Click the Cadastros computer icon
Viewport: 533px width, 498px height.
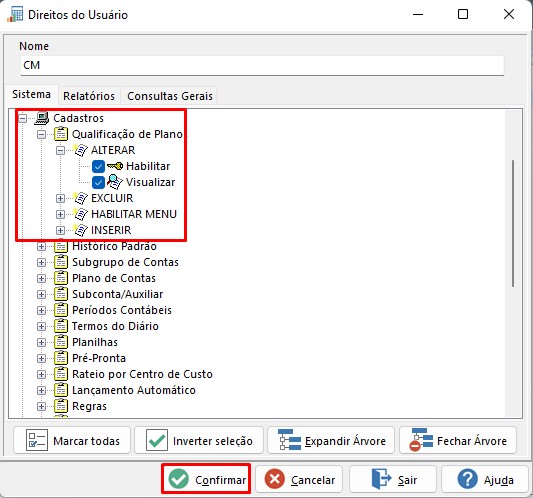click(x=42, y=118)
